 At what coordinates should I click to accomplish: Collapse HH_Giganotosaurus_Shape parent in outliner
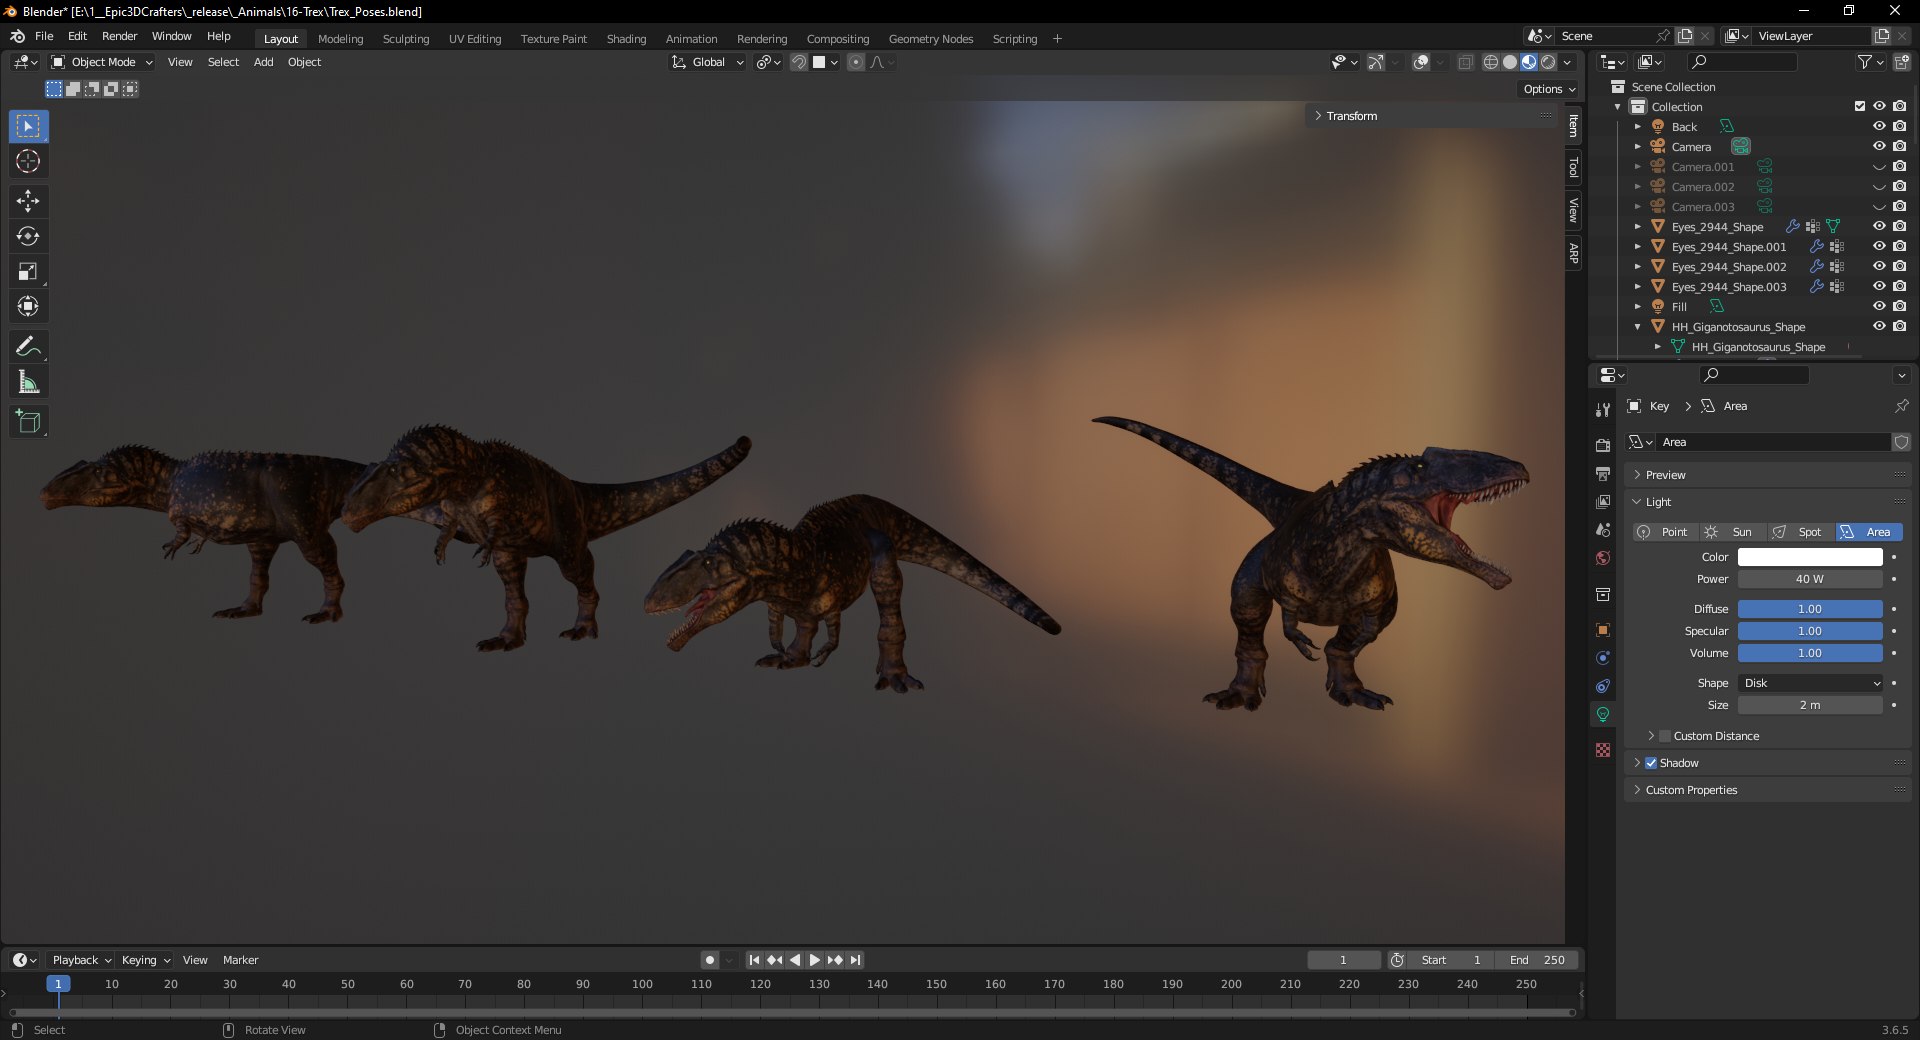(1638, 327)
